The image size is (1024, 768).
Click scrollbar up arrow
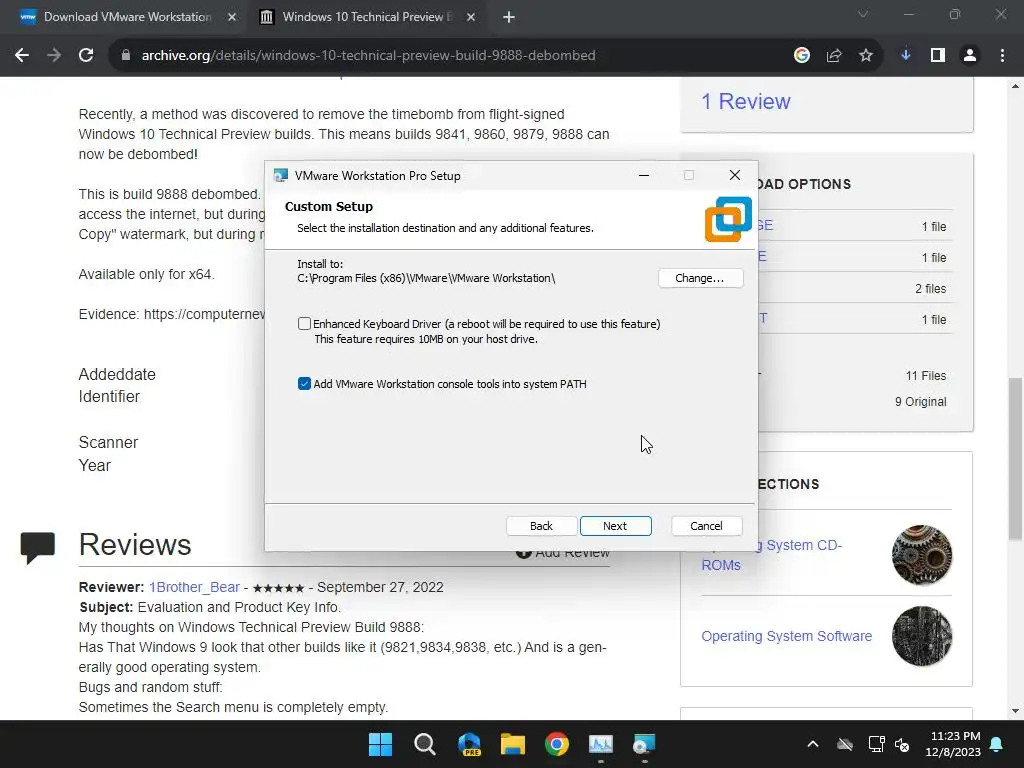point(1015,86)
